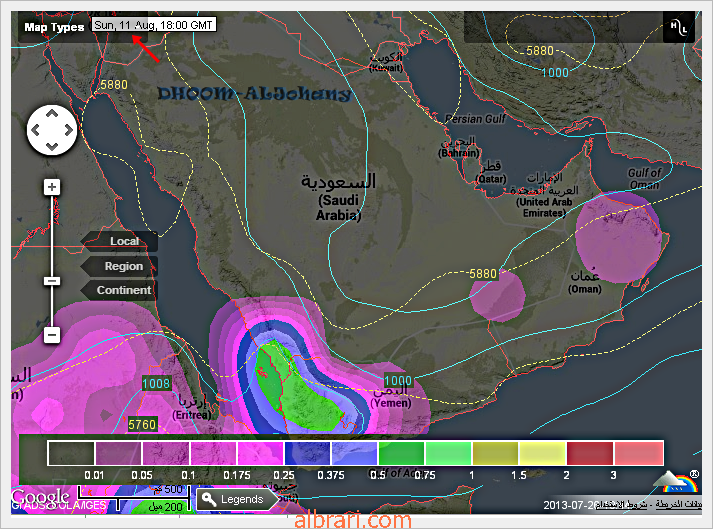Image resolution: width=713 pixels, height=529 pixels.
Task: Toggle the H/L pressure centers icon
Action: coord(678,28)
